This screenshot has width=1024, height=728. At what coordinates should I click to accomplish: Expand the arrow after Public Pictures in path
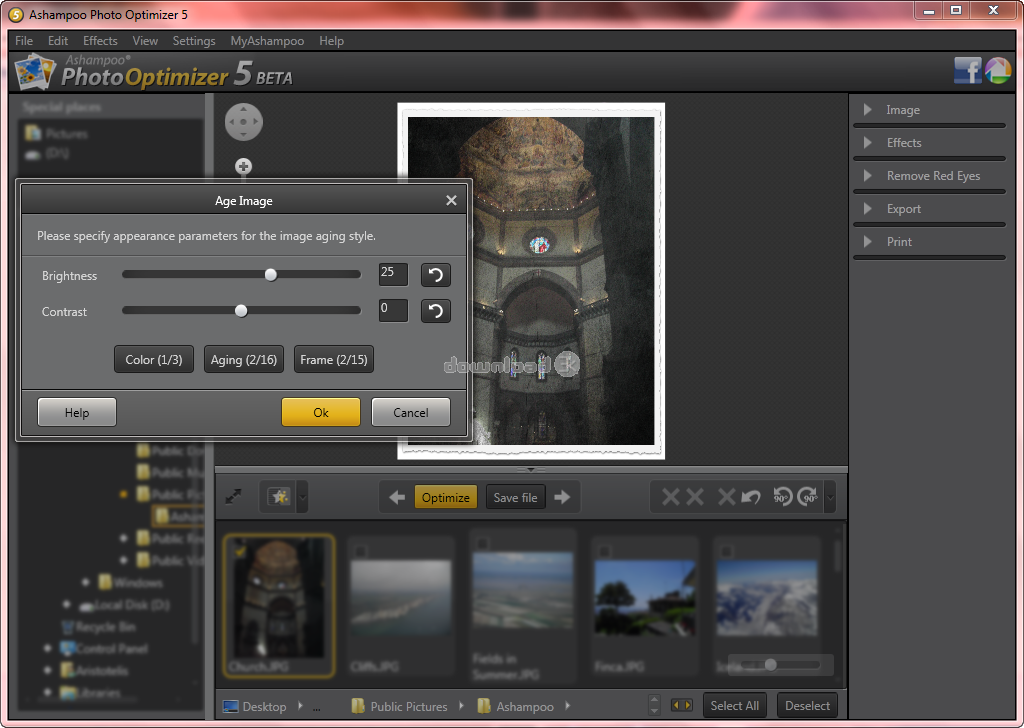[x=461, y=706]
